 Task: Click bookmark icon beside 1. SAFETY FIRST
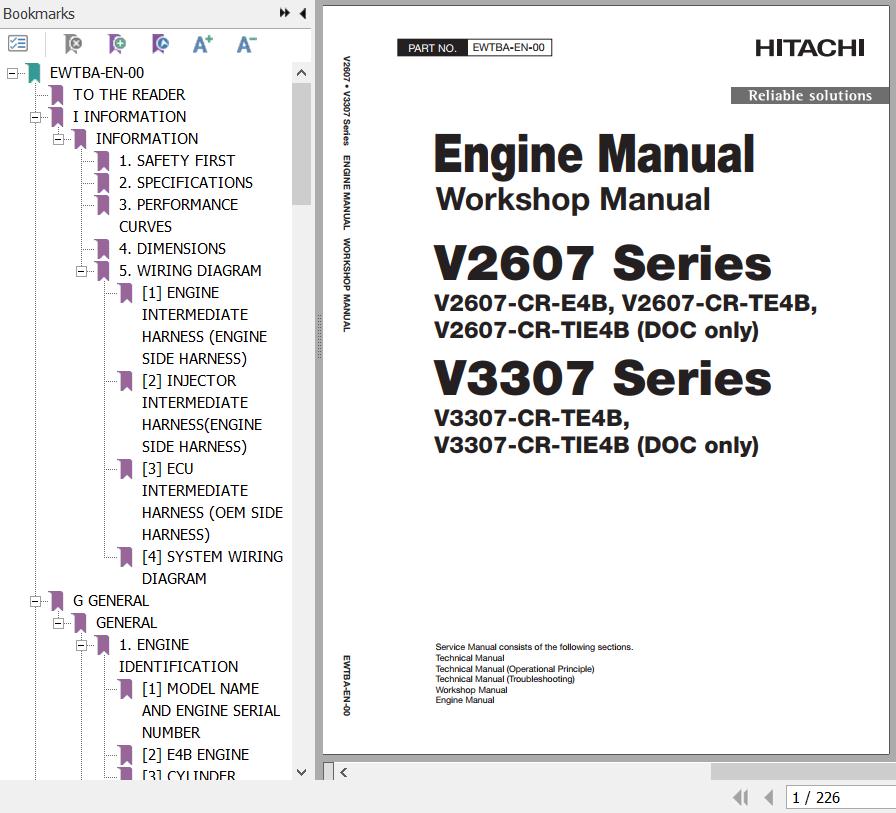(x=103, y=161)
